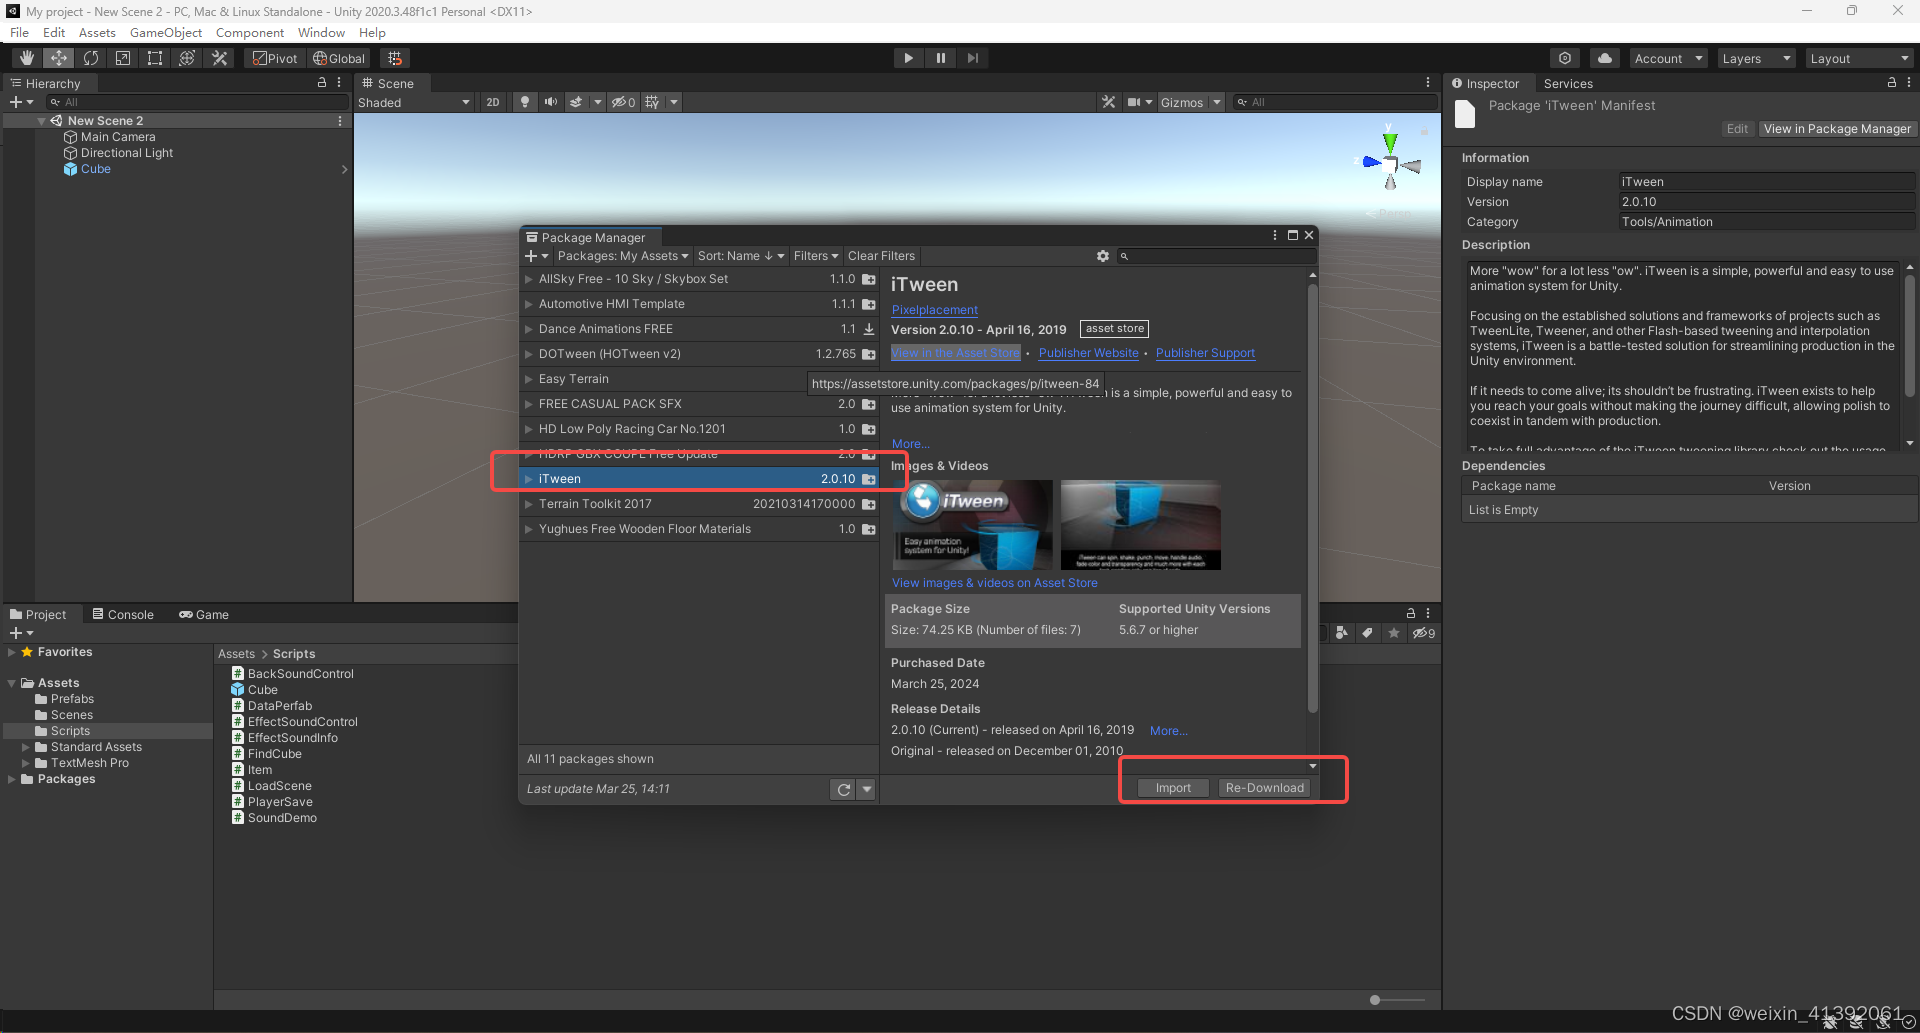Expand the Packages folder in Project
The width and height of the screenshot is (1920, 1033).
pyautogui.click(x=12, y=779)
